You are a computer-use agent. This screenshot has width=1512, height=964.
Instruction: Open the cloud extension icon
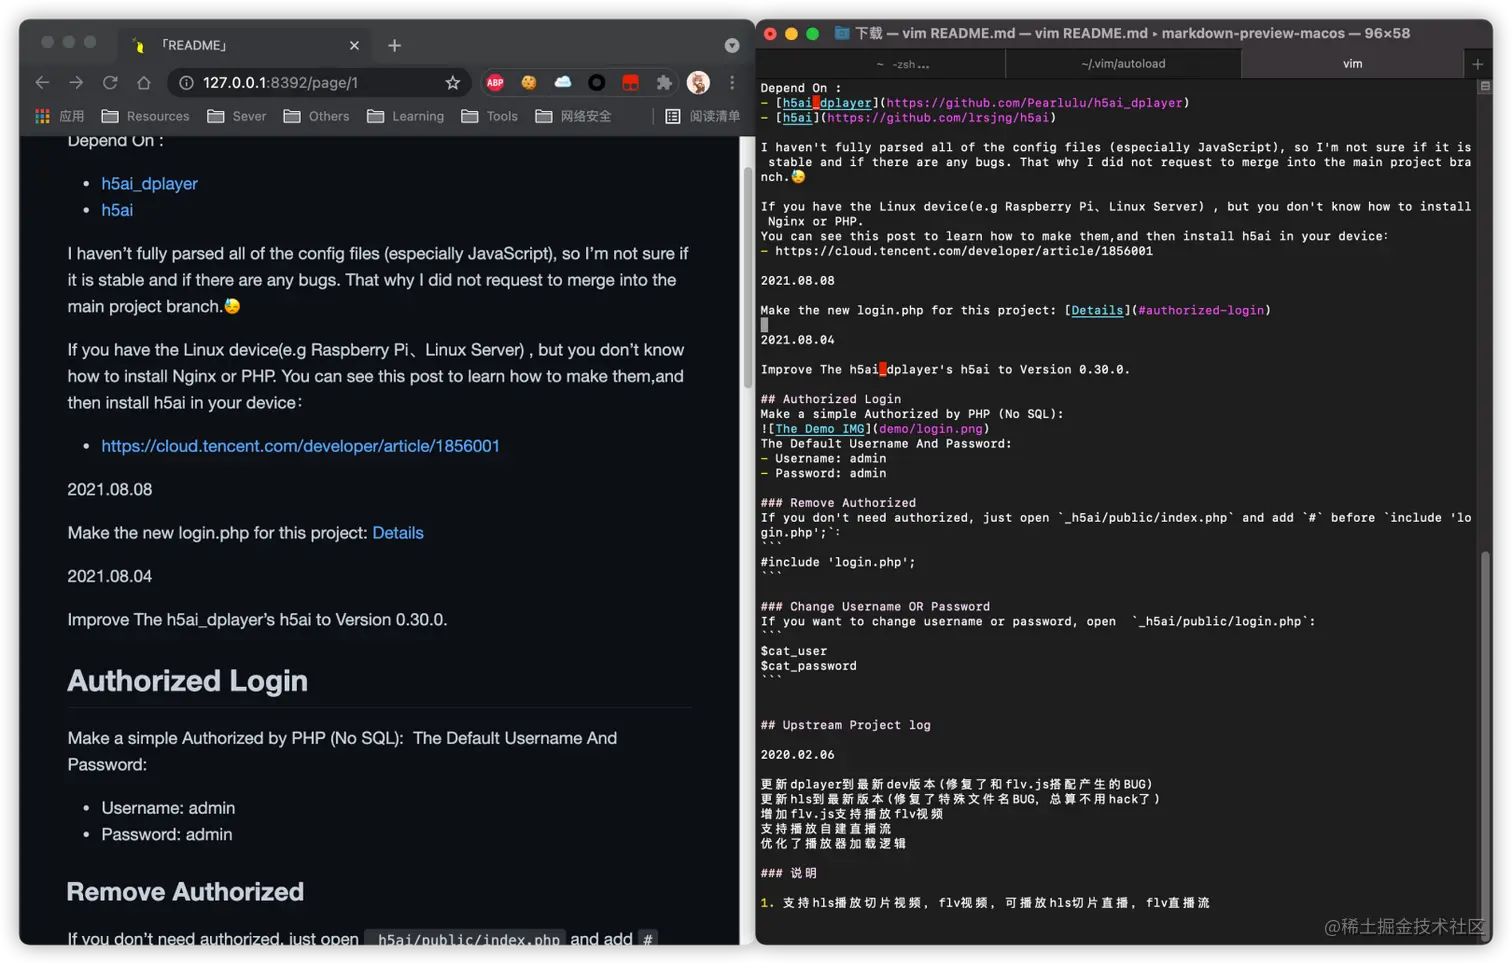click(563, 83)
